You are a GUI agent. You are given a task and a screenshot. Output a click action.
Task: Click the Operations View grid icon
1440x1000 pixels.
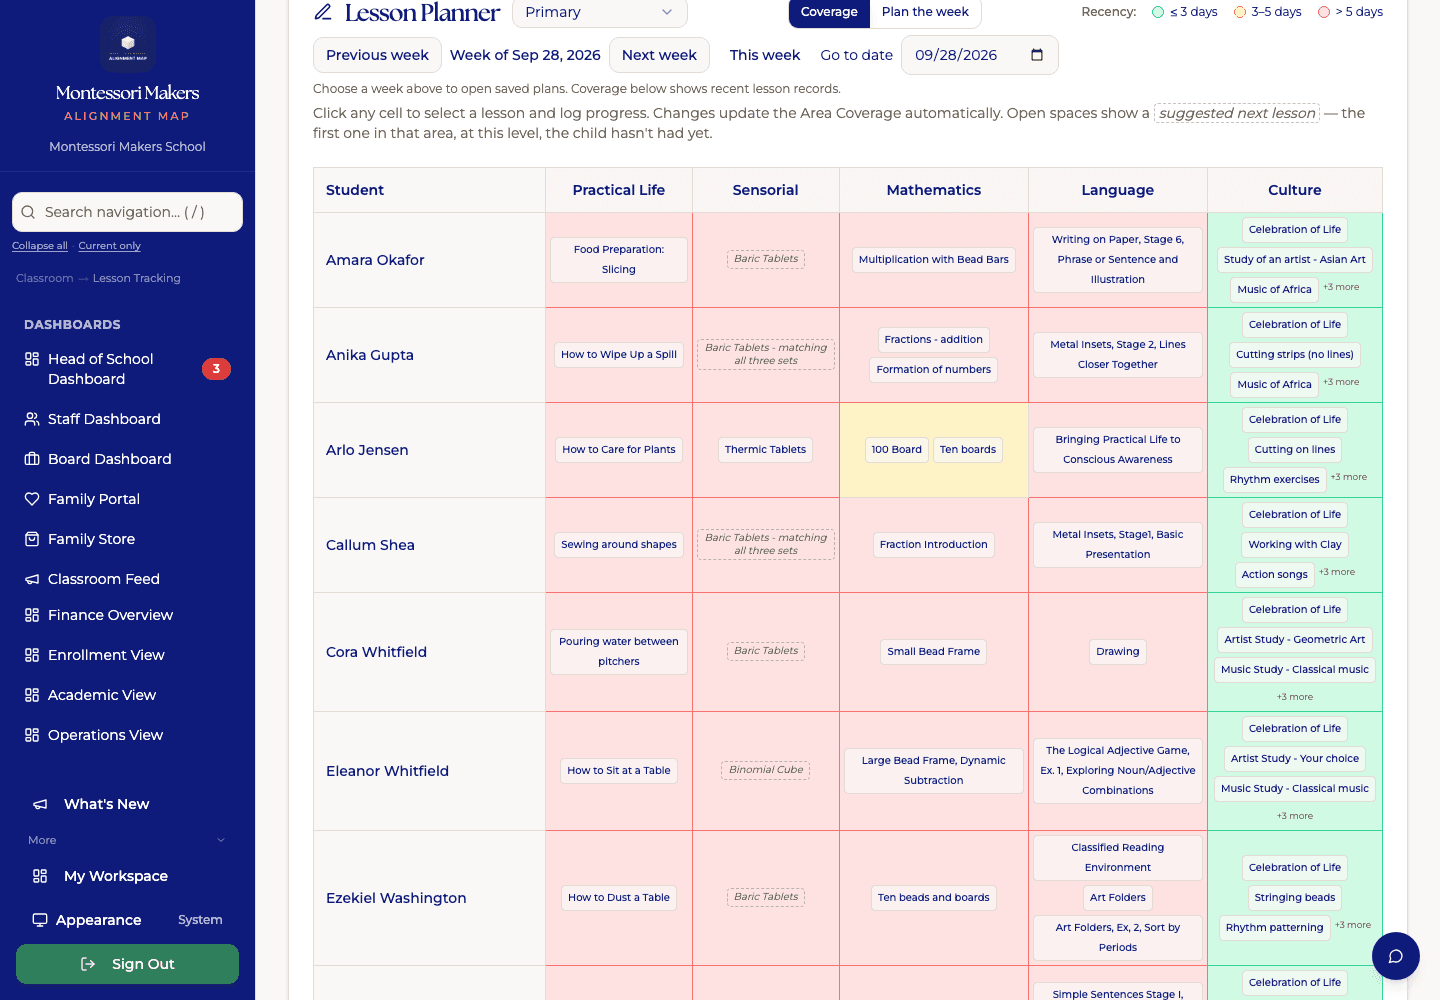(x=32, y=735)
